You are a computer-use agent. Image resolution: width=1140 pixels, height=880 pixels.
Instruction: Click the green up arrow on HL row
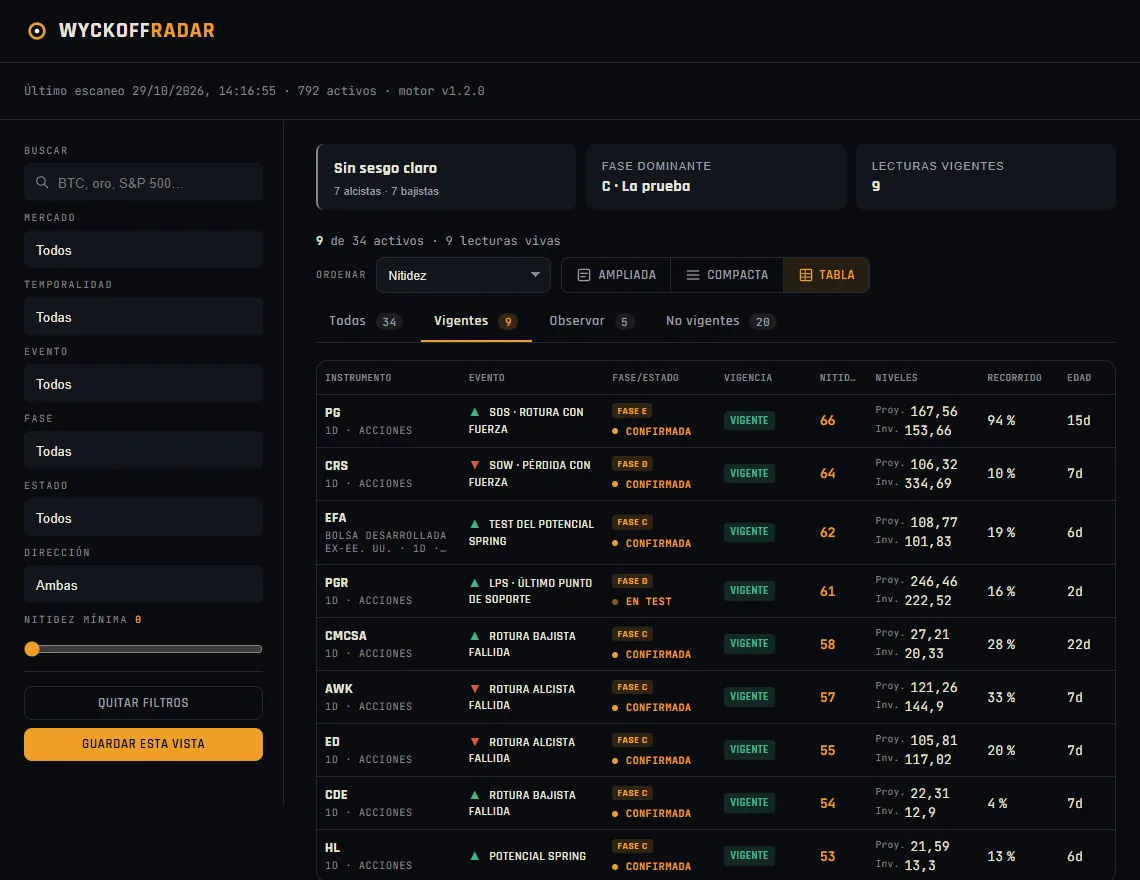pos(475,856)
